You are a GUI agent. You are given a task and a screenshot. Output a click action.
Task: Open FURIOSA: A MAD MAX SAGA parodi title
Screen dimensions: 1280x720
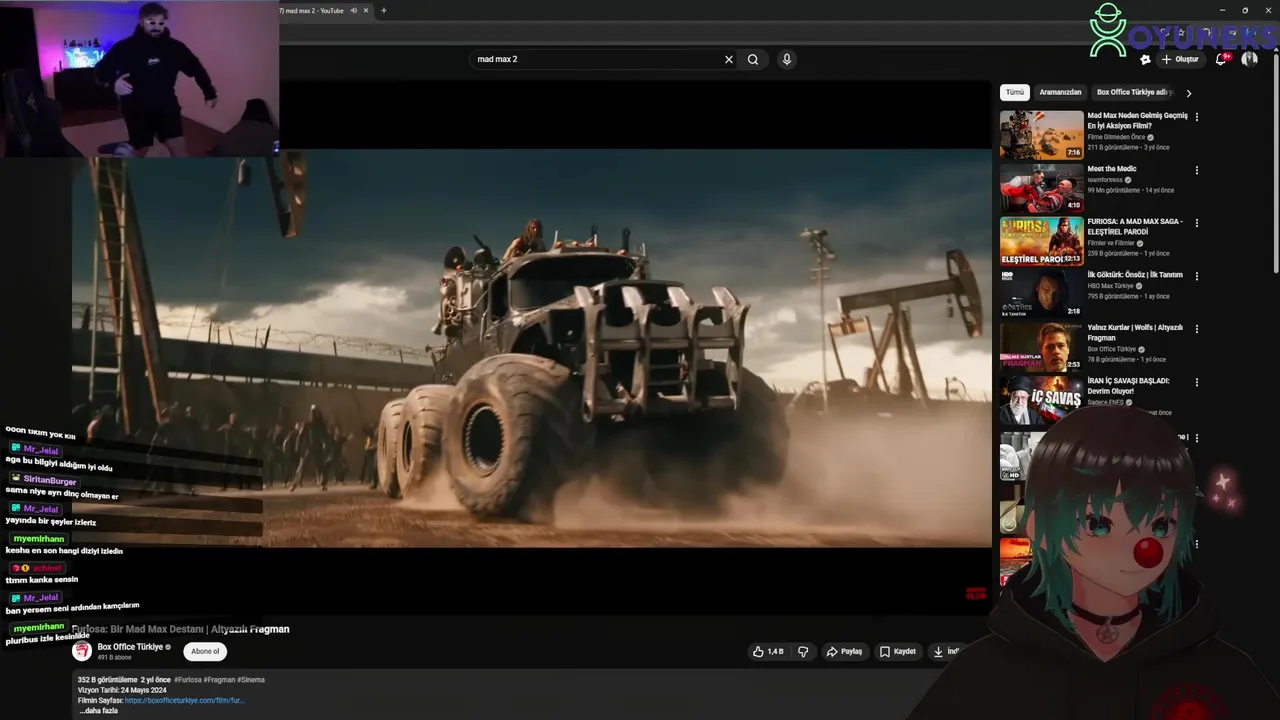pos(1135,226)
